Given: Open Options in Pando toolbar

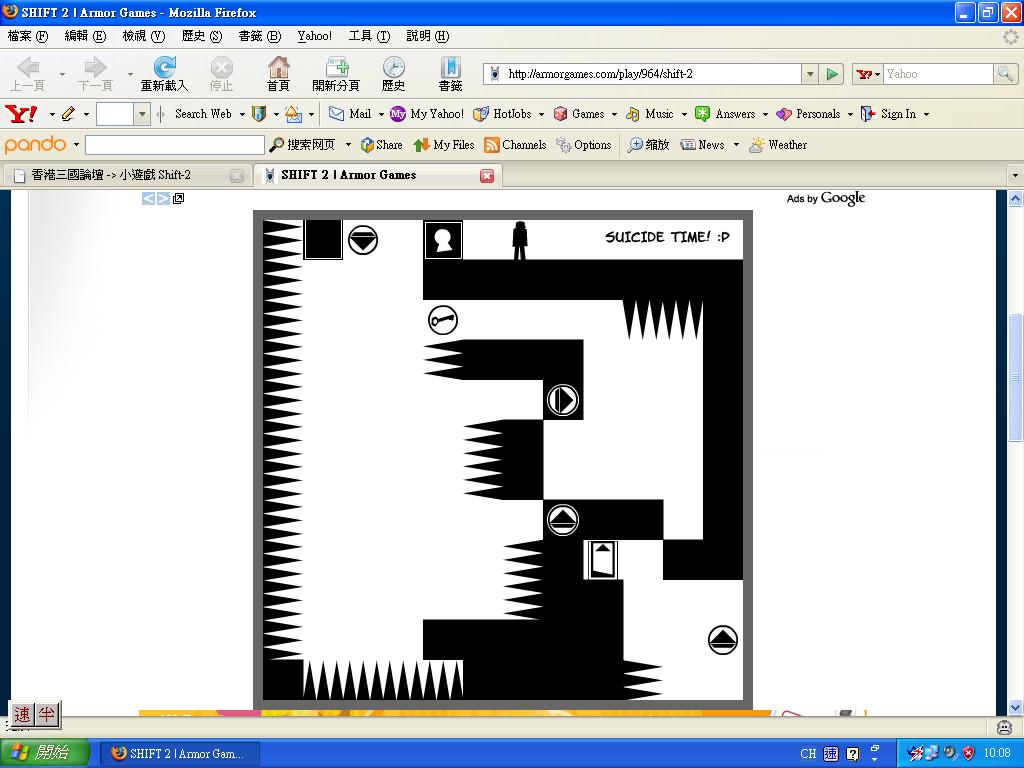Looking at the screenshot, I should pyautogui.click(x=584, y=144).
